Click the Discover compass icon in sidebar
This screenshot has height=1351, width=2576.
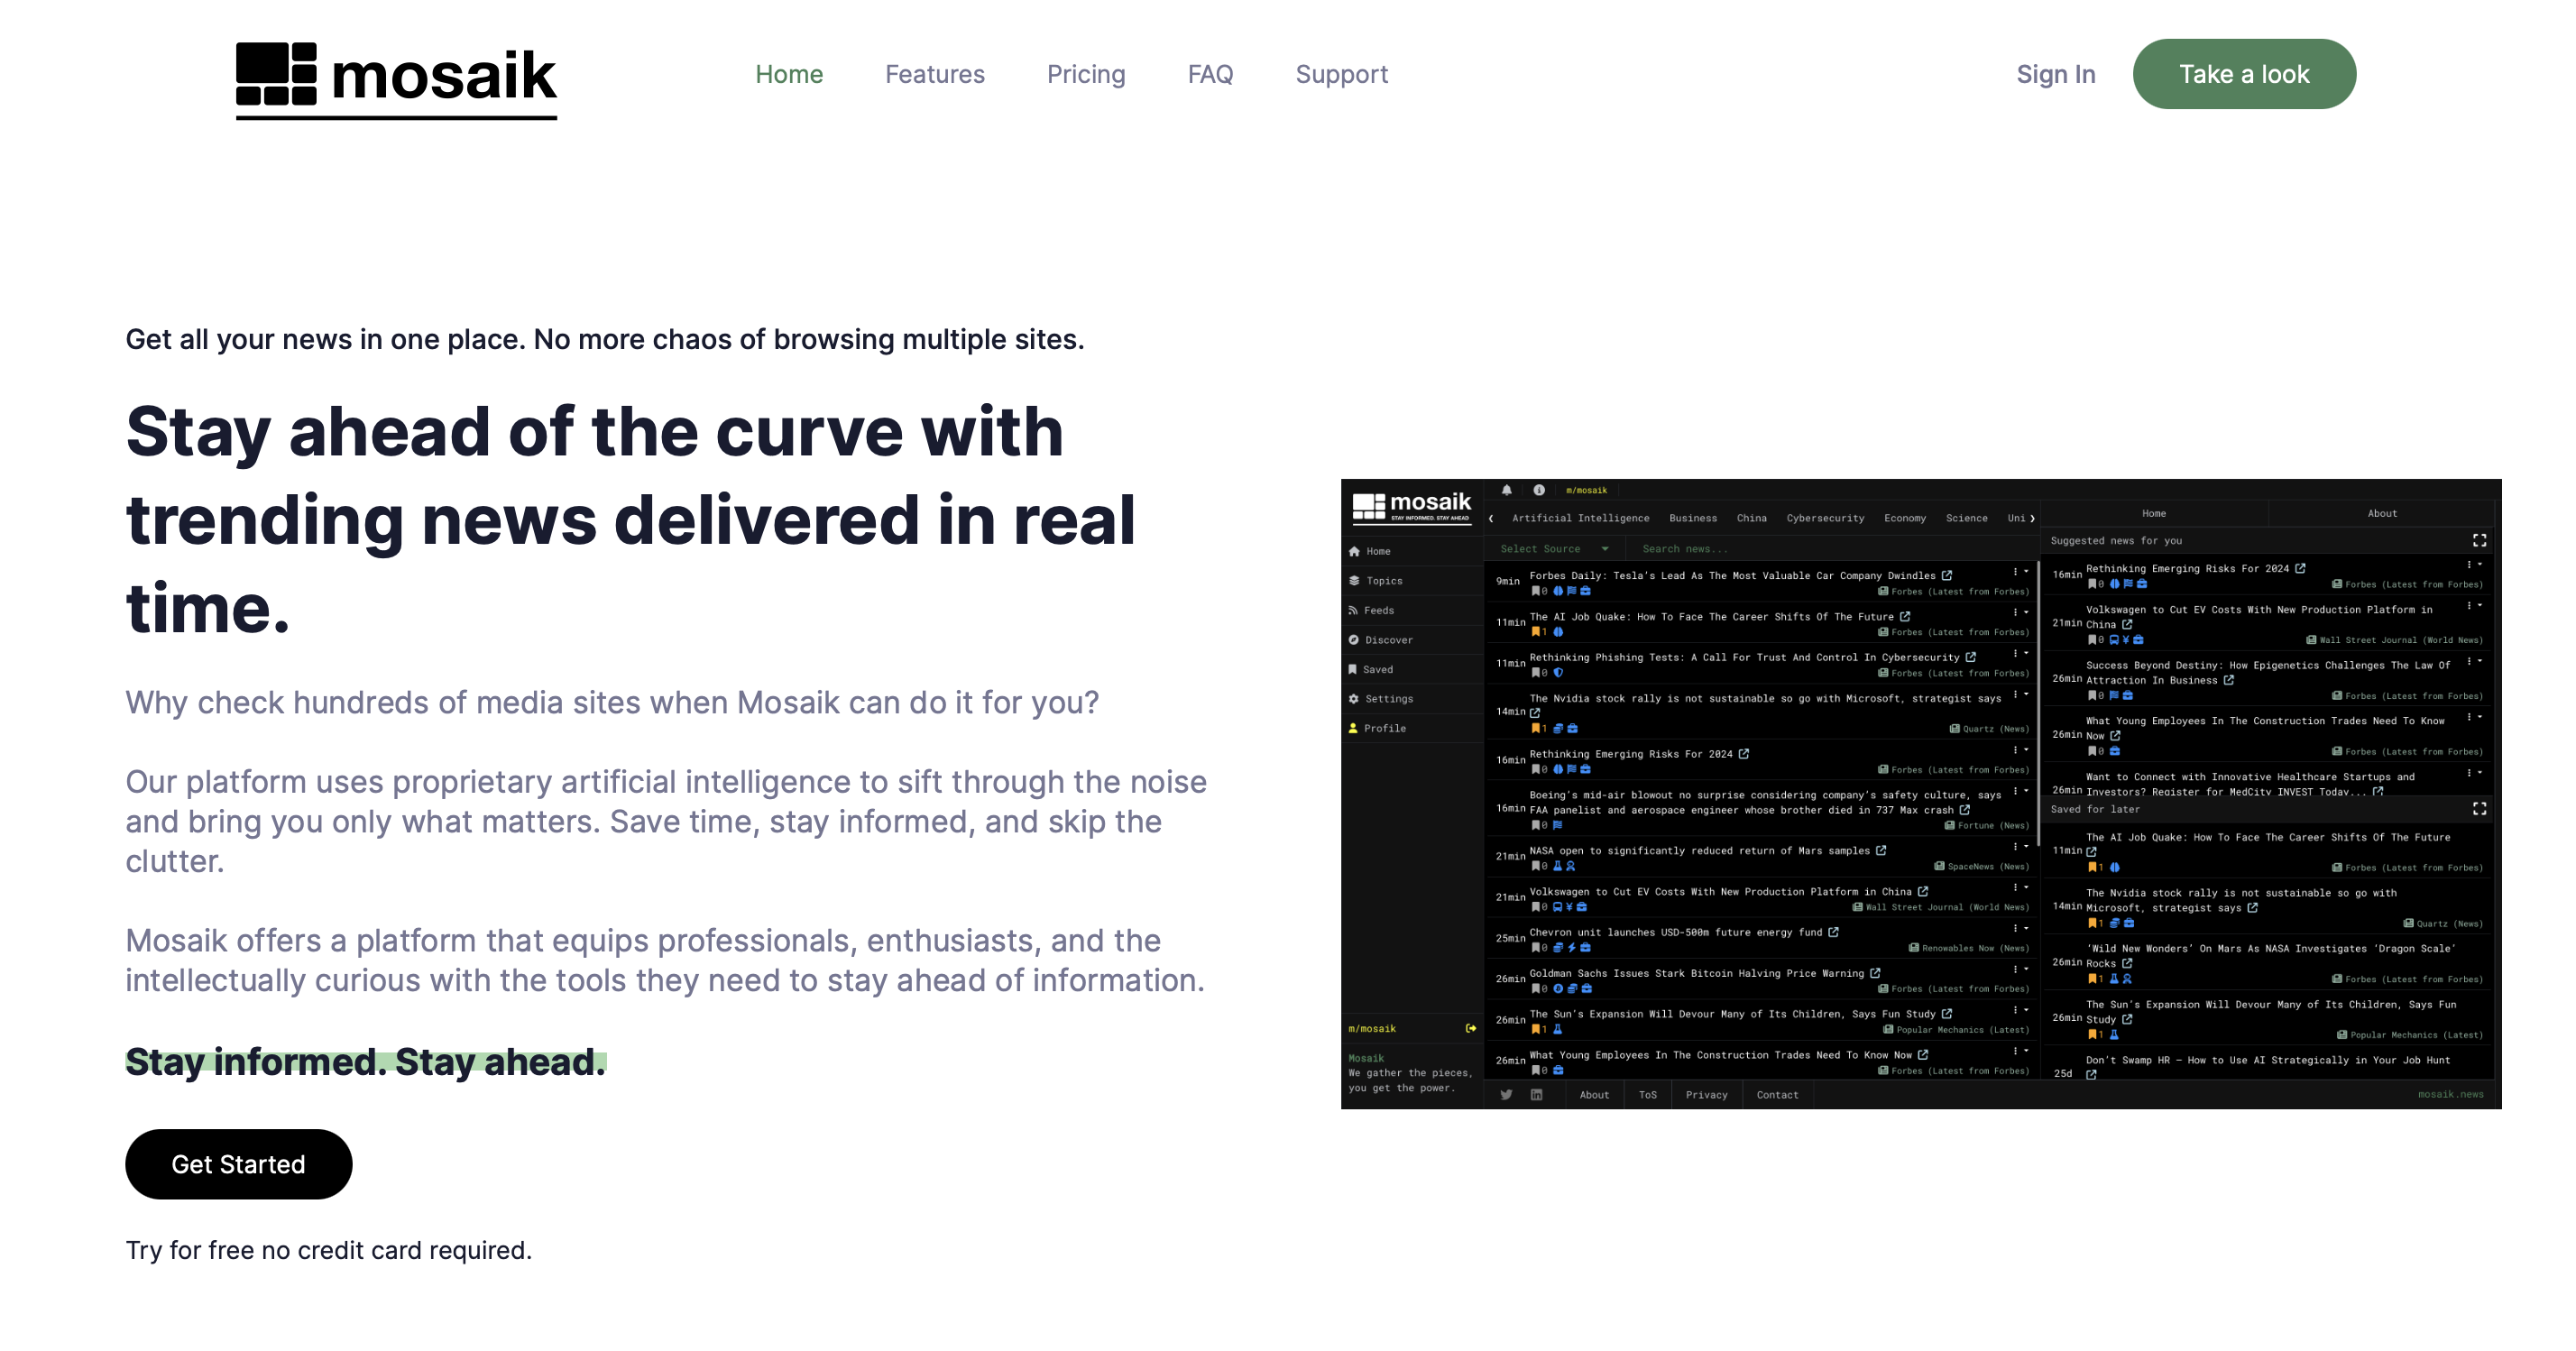click(1354, 640)
